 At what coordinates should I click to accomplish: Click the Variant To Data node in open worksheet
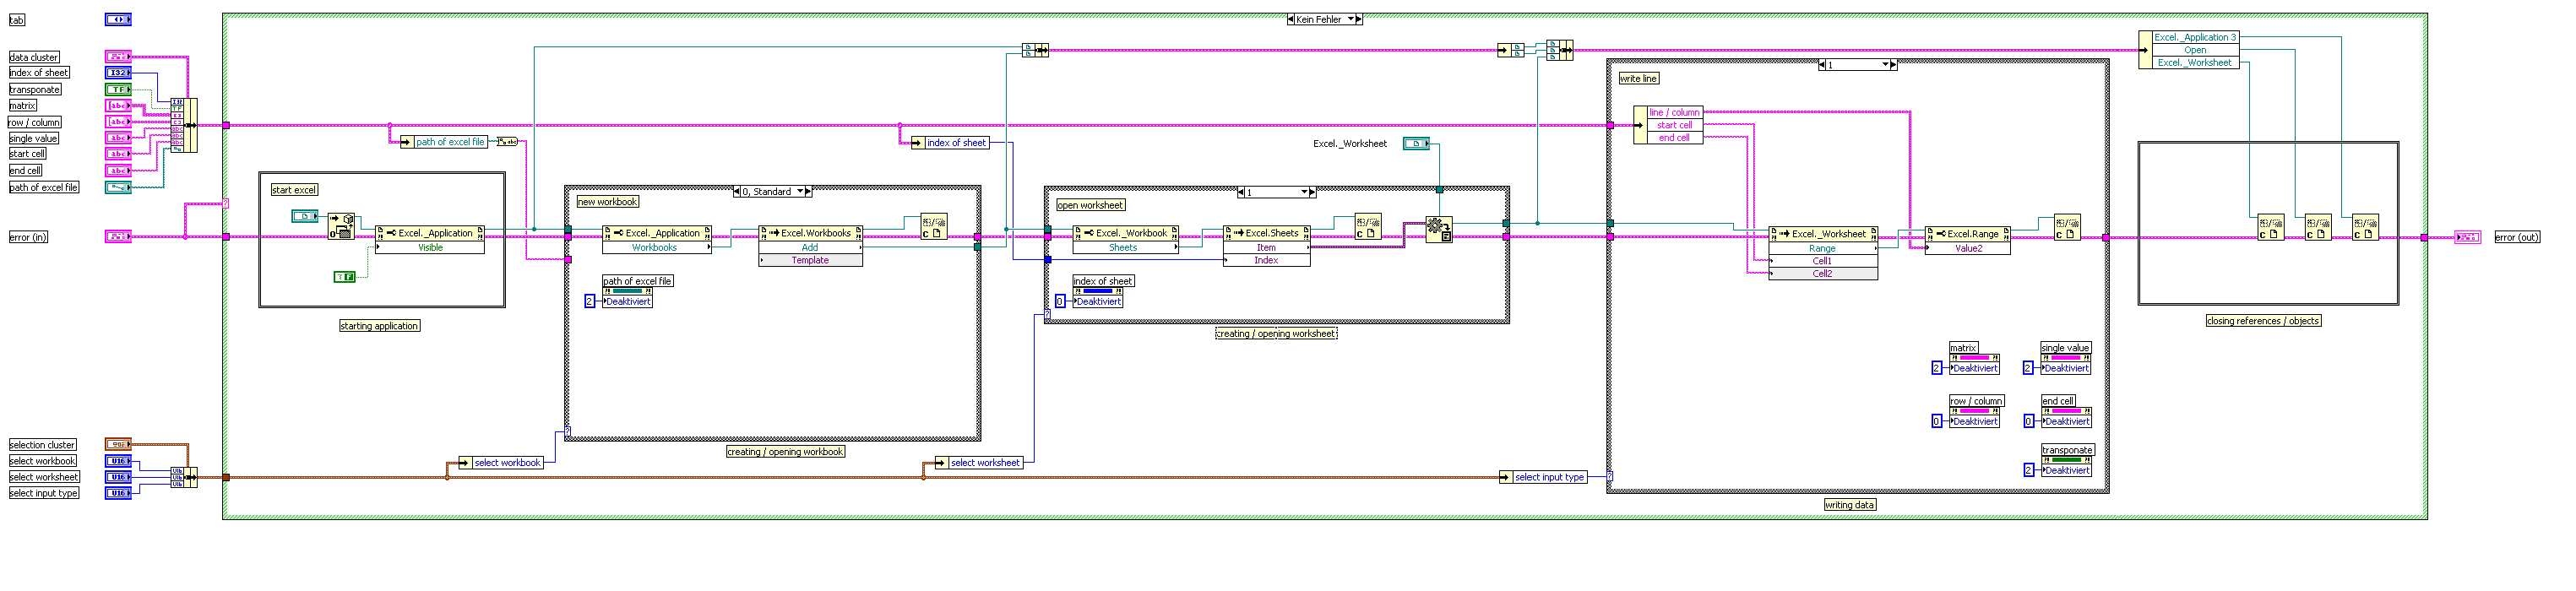point(1439,230)
